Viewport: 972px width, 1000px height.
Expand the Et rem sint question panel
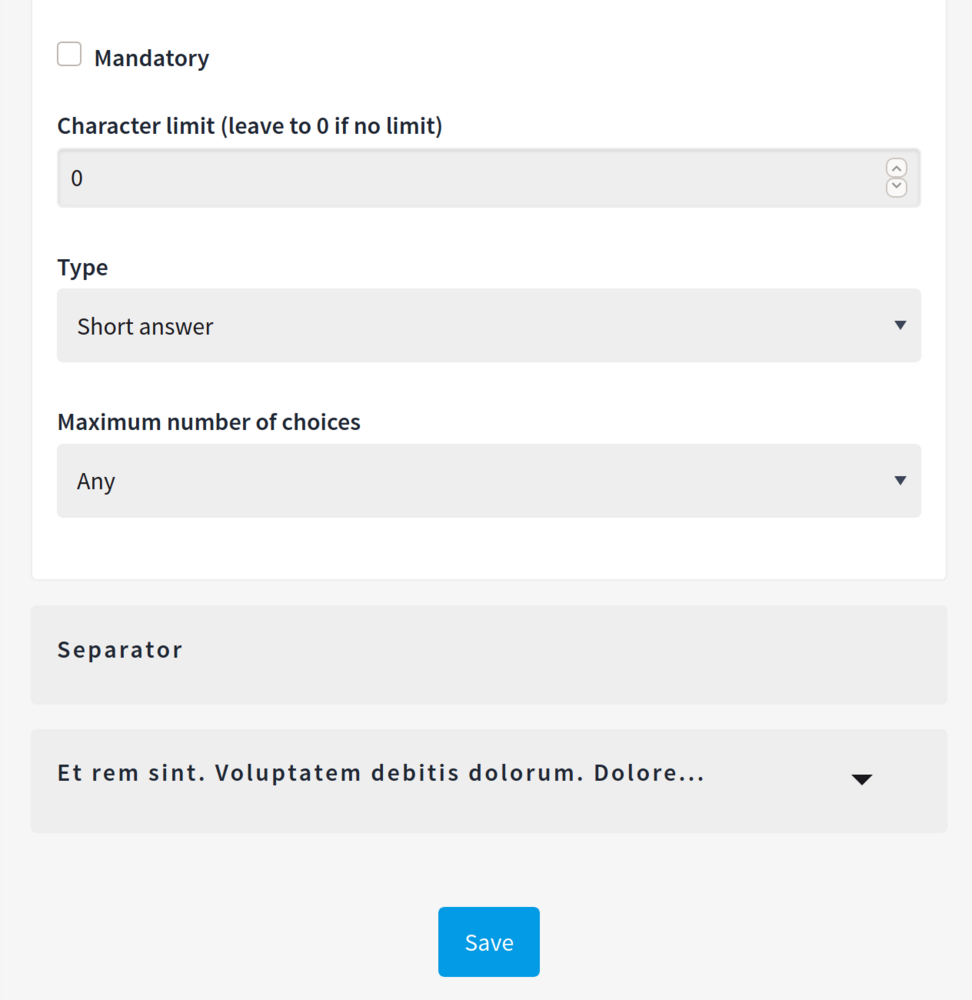[x=488, y=781]
